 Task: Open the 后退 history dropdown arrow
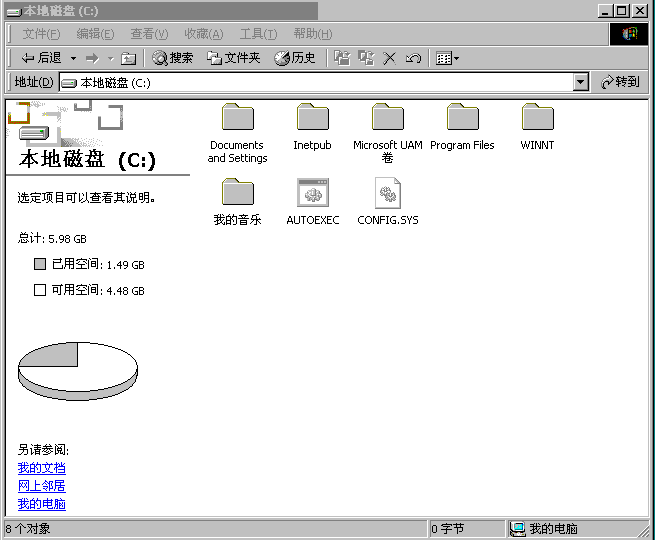click(x=74, y=58)
